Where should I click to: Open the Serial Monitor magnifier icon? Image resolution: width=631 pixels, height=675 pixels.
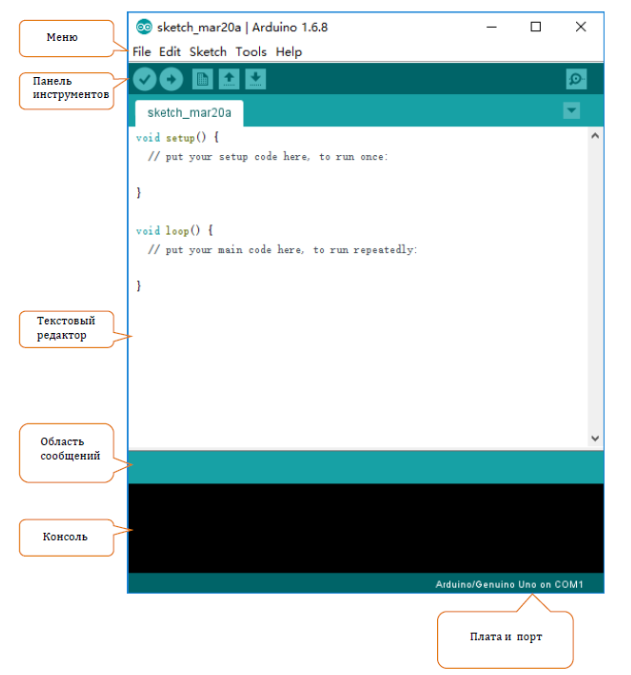click(x=576, y=79)
